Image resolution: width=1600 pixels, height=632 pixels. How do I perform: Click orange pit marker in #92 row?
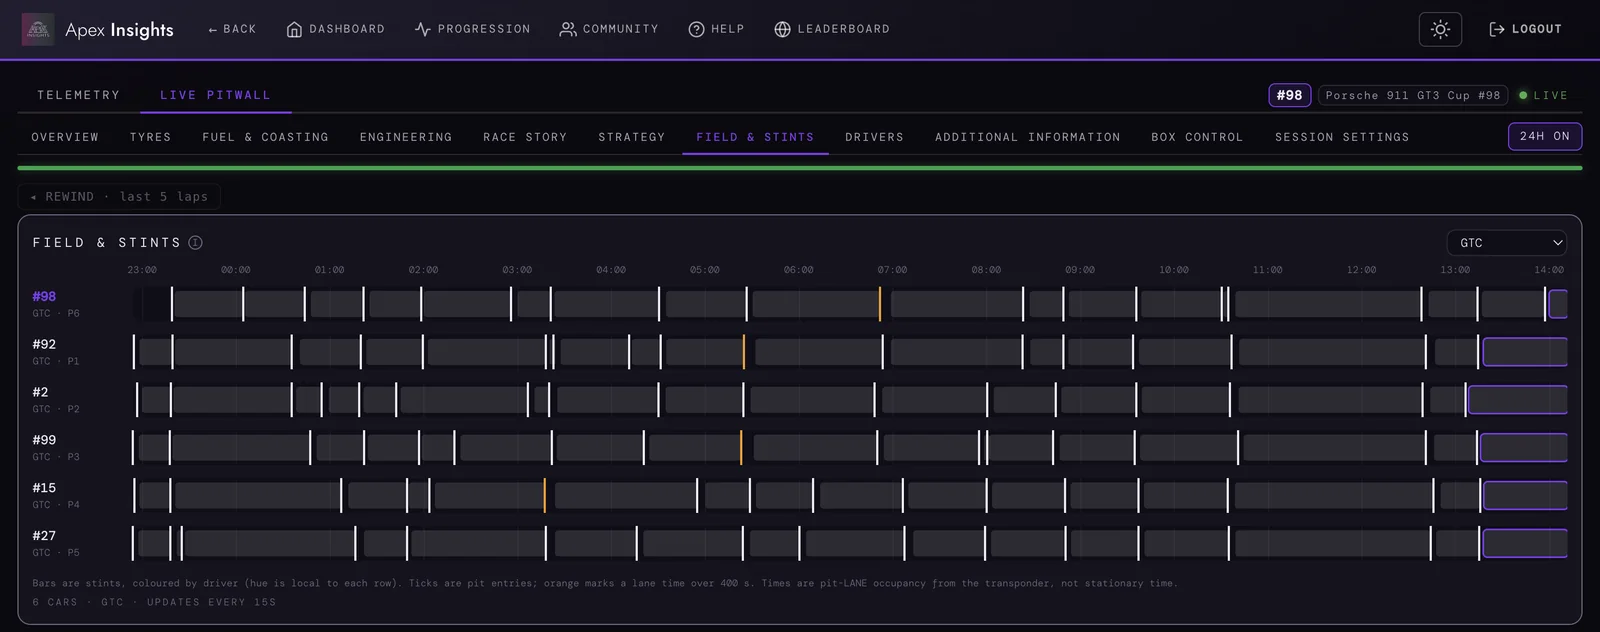tap(744, 352)
